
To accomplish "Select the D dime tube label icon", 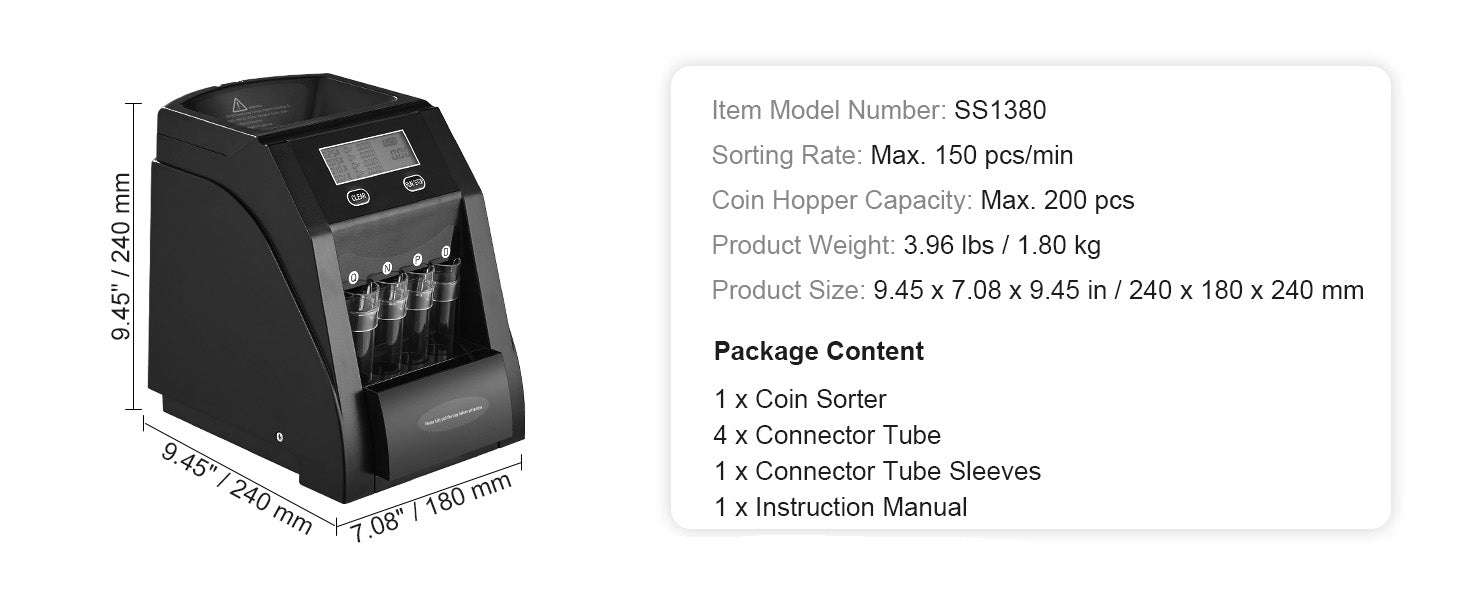I will tap(446, 252).
